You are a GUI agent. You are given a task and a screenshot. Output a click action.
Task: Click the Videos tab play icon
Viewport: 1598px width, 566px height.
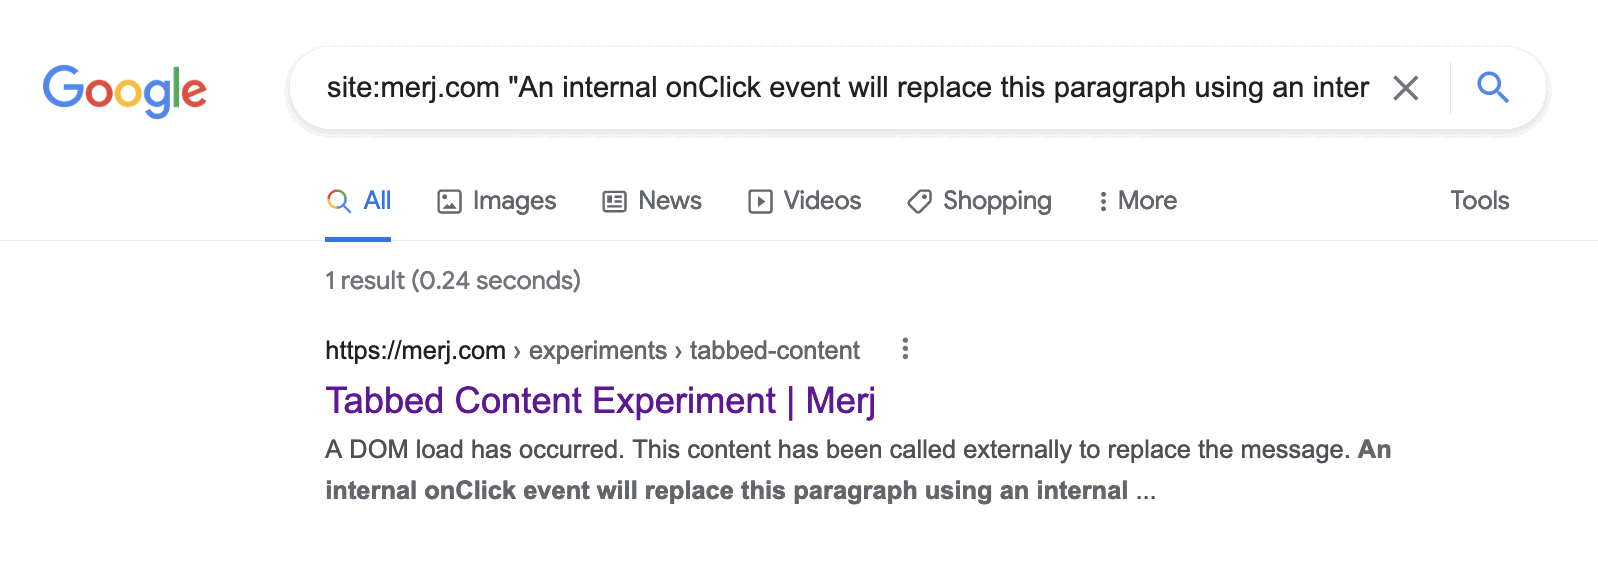(x=760, y=202)
